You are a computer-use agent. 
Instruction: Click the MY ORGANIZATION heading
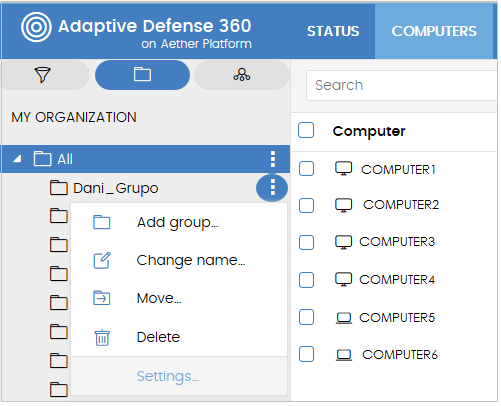click(x=74, y=117)
